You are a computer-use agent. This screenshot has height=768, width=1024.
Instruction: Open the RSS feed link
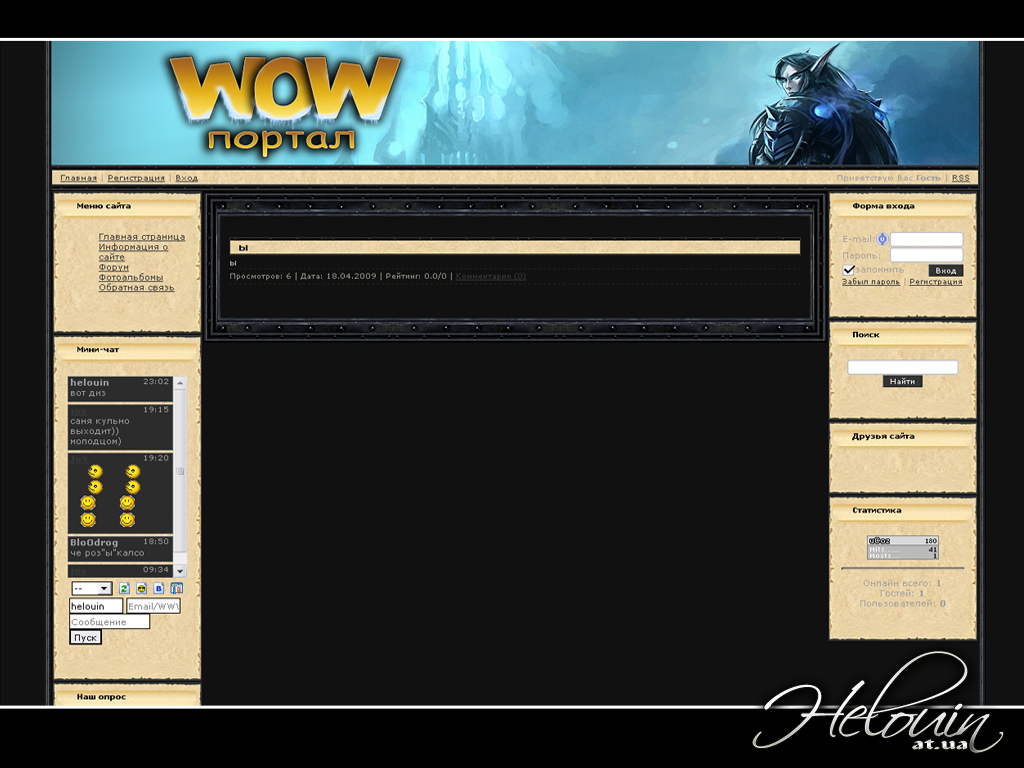point(960,178)
